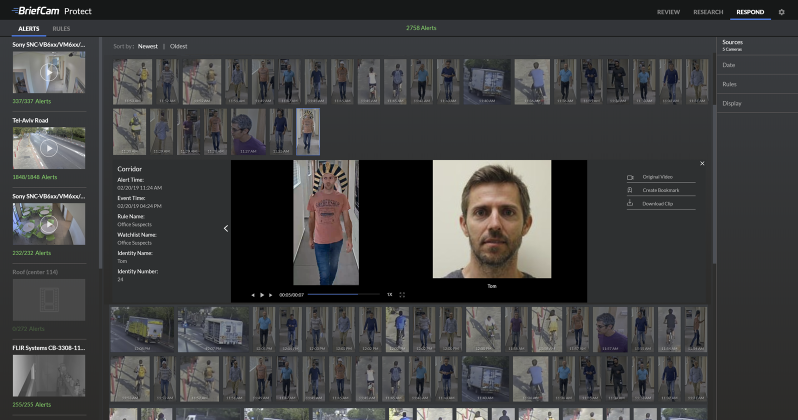
Task: Click the BriefCam Protect logo
Action: pyautogui.click(x=52, y=11)
